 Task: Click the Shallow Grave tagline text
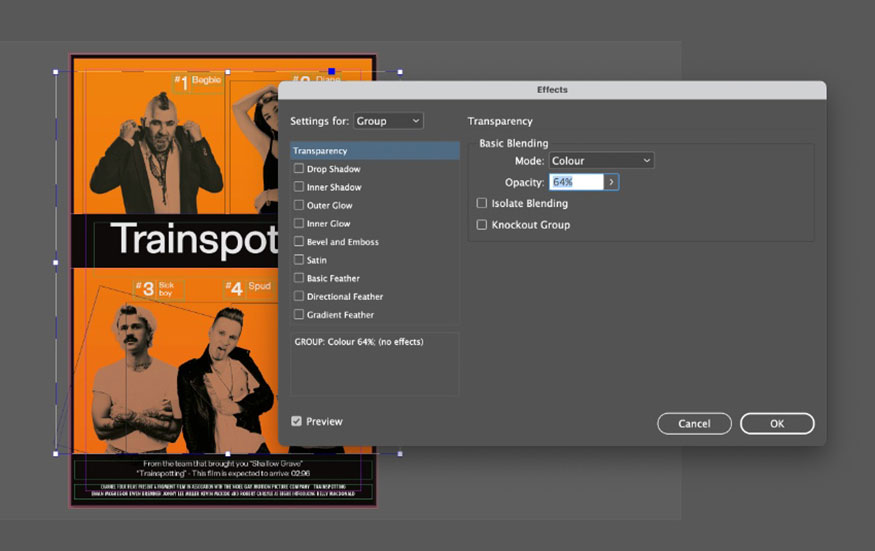[x=223, y=468]
